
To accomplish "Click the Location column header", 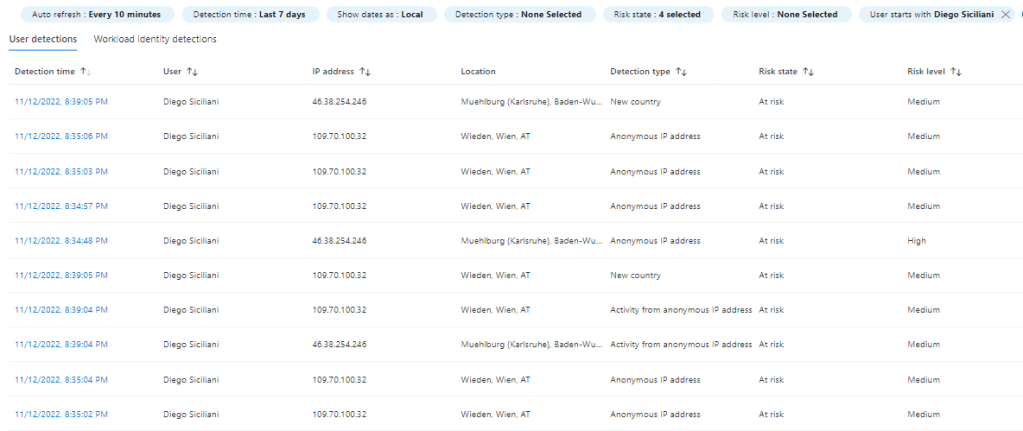I will click(x=478, y=72).
